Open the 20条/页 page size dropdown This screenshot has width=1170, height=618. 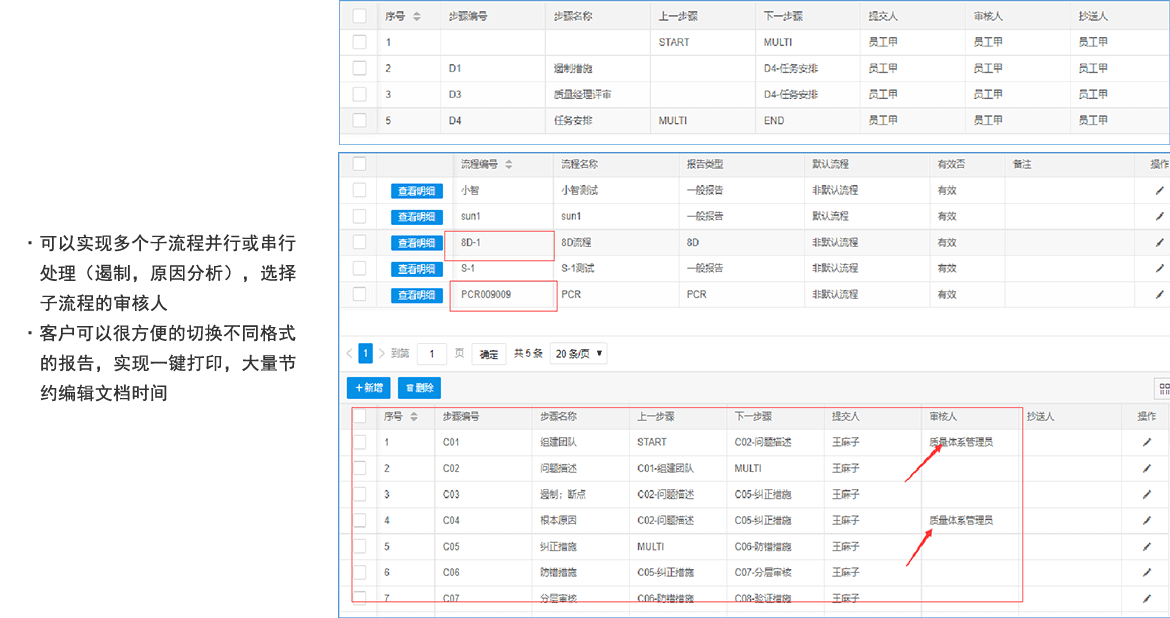click(x=578, y=353)
